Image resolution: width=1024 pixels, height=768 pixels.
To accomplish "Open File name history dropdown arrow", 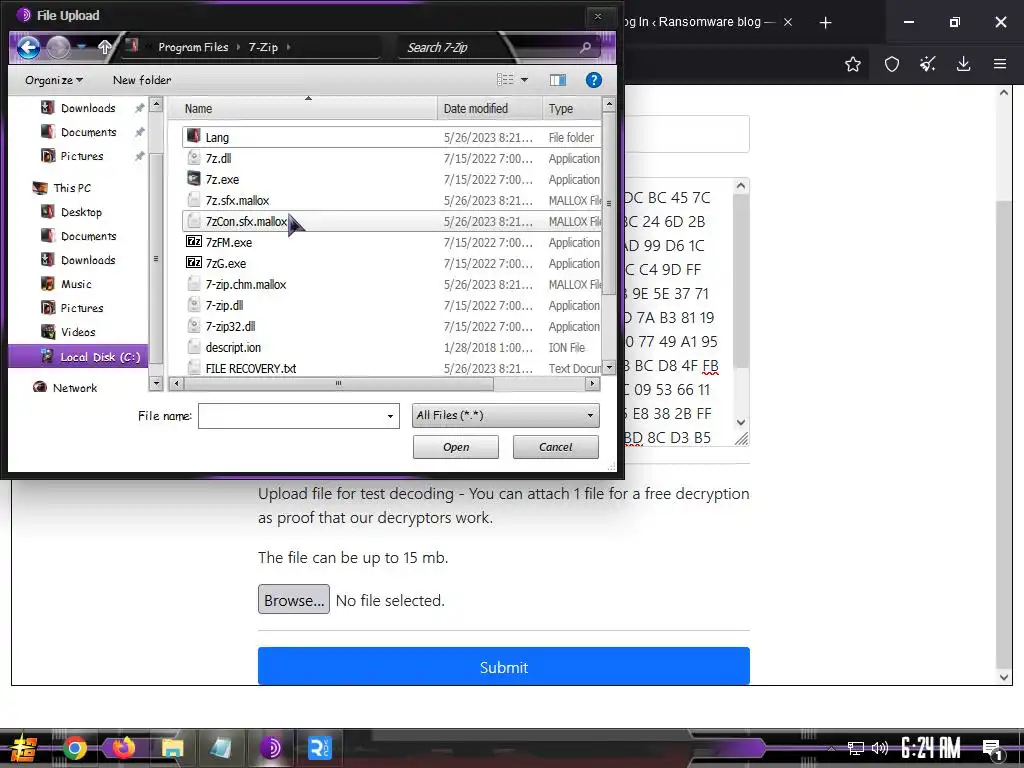I will pos(390,416).
